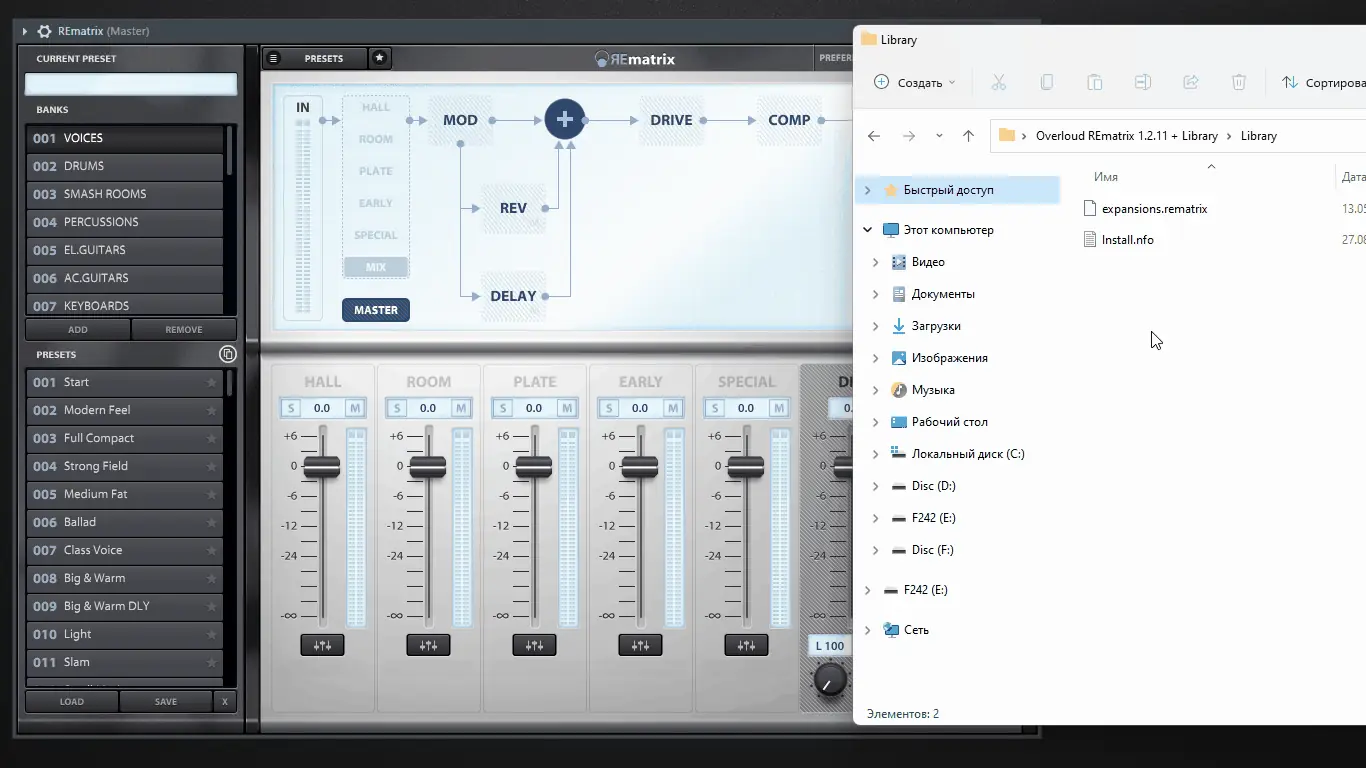Enable Solo on the SPECIAL channel
The image size is (1366, 768).
pos(713,407)
